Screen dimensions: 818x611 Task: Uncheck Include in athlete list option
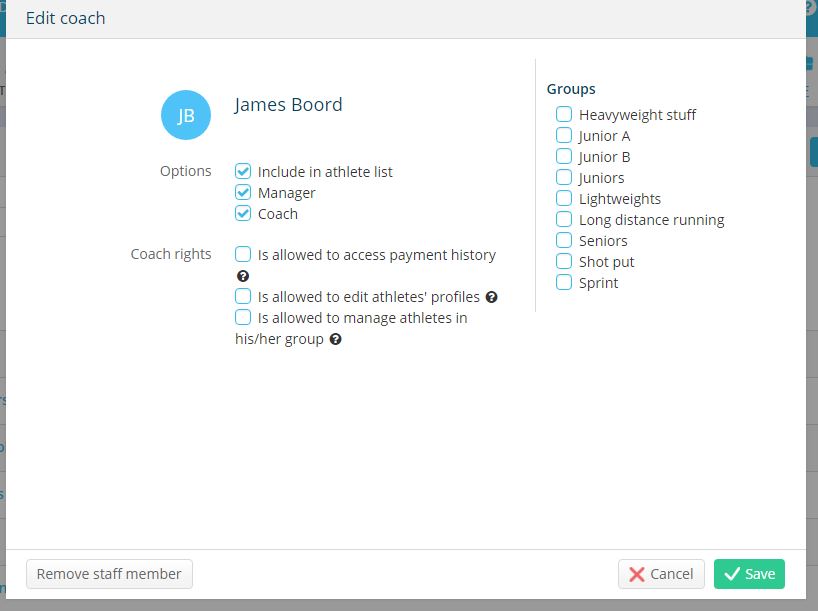pyautogui.click(x=243, y=171)
